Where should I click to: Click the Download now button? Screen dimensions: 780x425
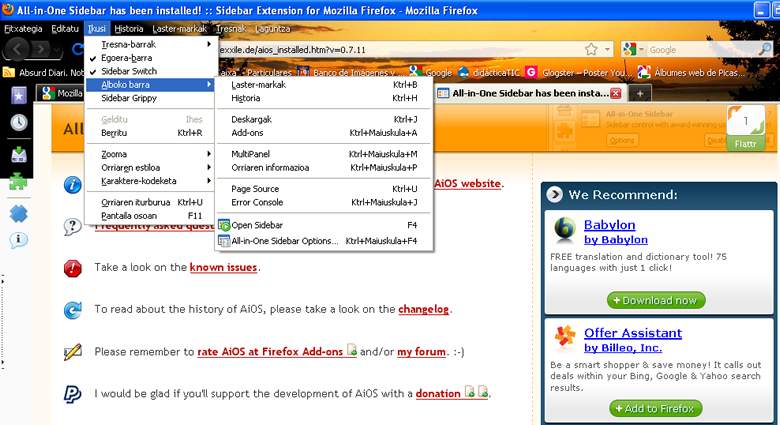(x=656, y=301)
